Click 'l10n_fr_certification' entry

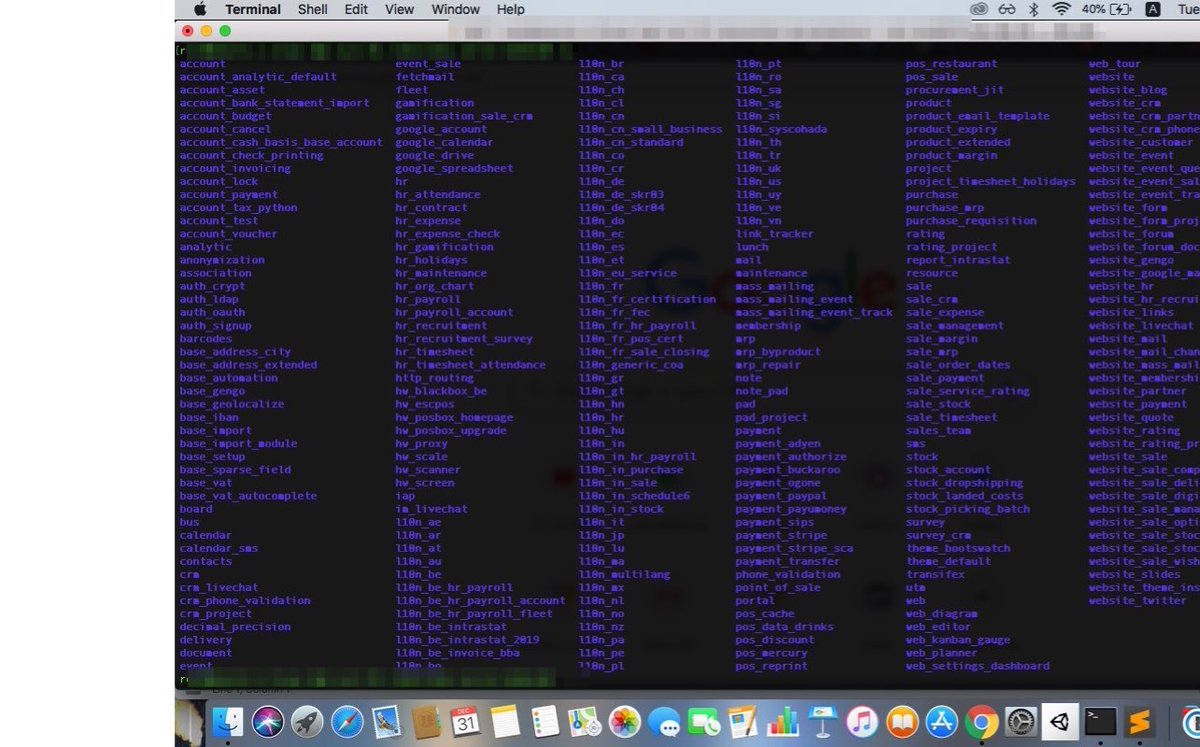[x=648, y=299]
